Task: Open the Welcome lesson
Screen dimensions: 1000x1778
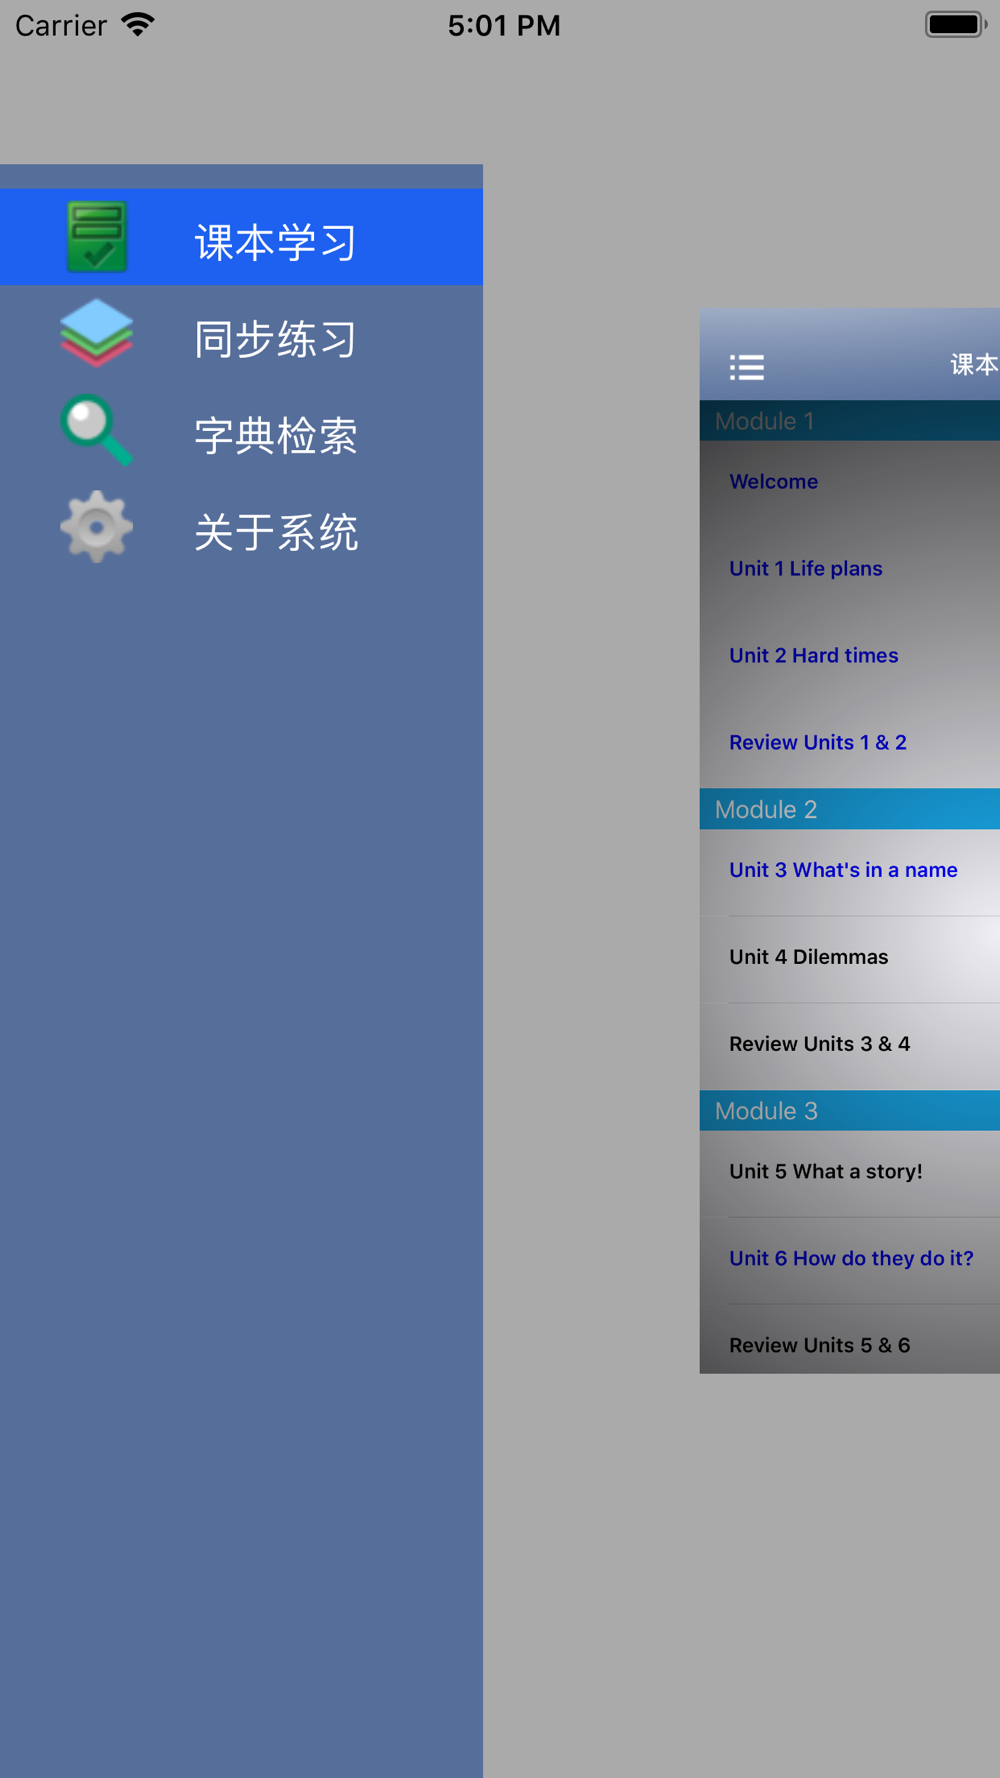Action: (850, 482)
